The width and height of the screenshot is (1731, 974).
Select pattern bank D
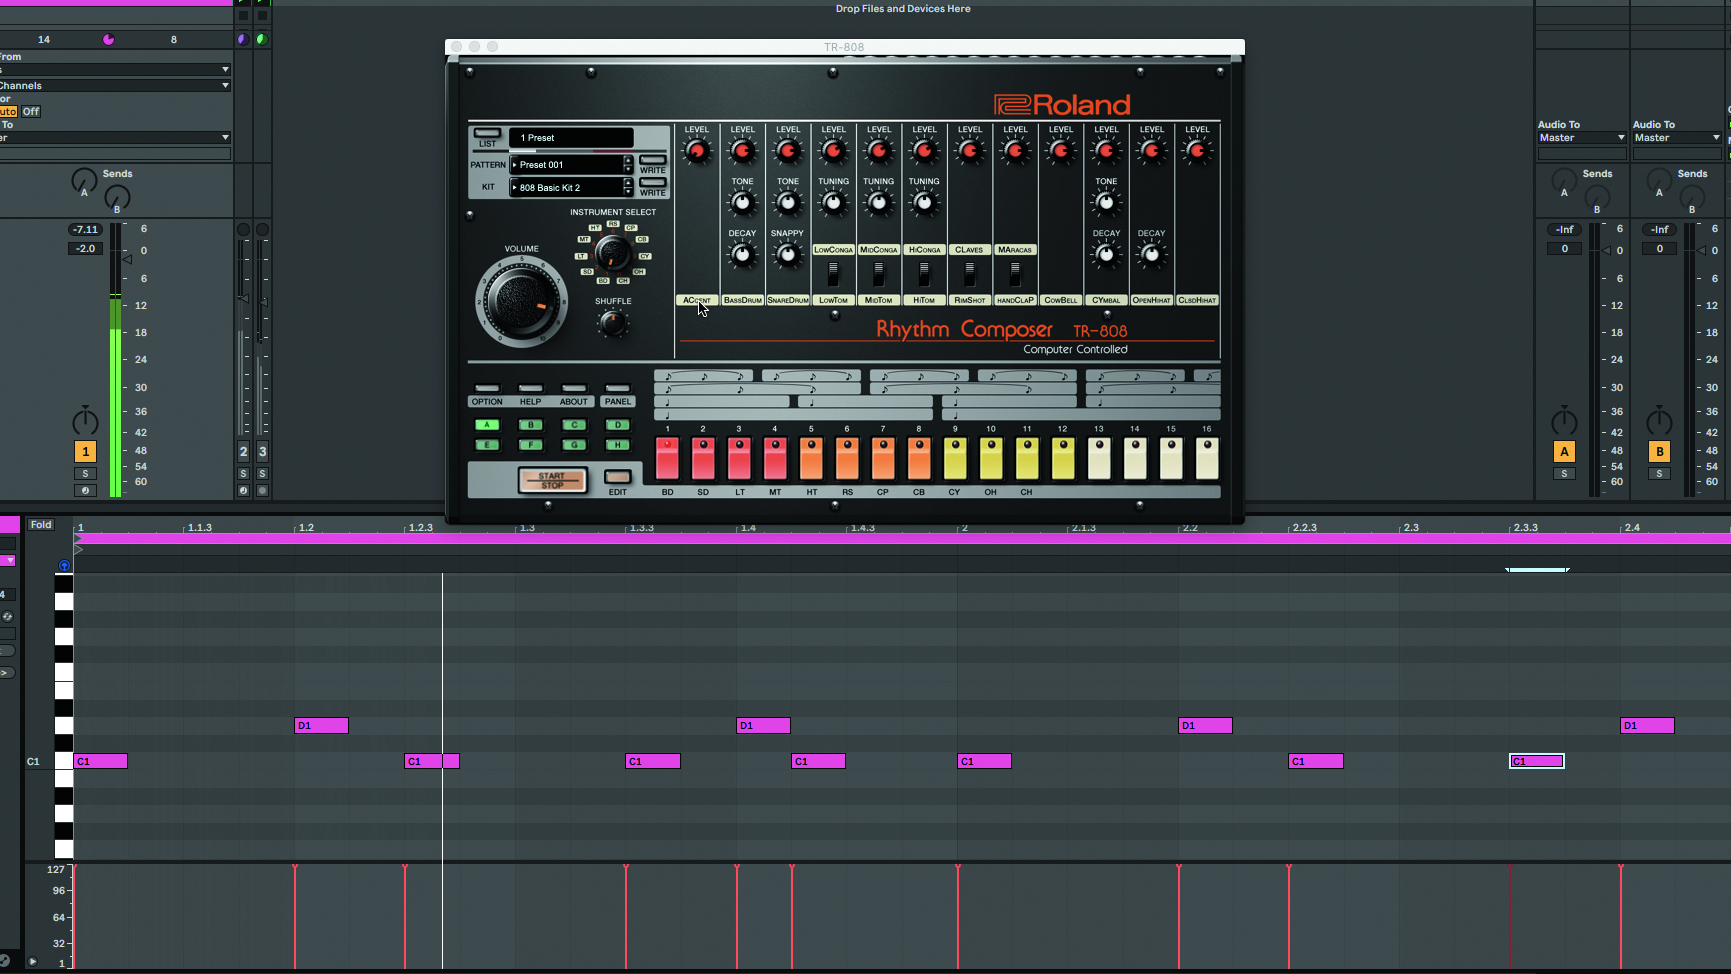[618, 425]
